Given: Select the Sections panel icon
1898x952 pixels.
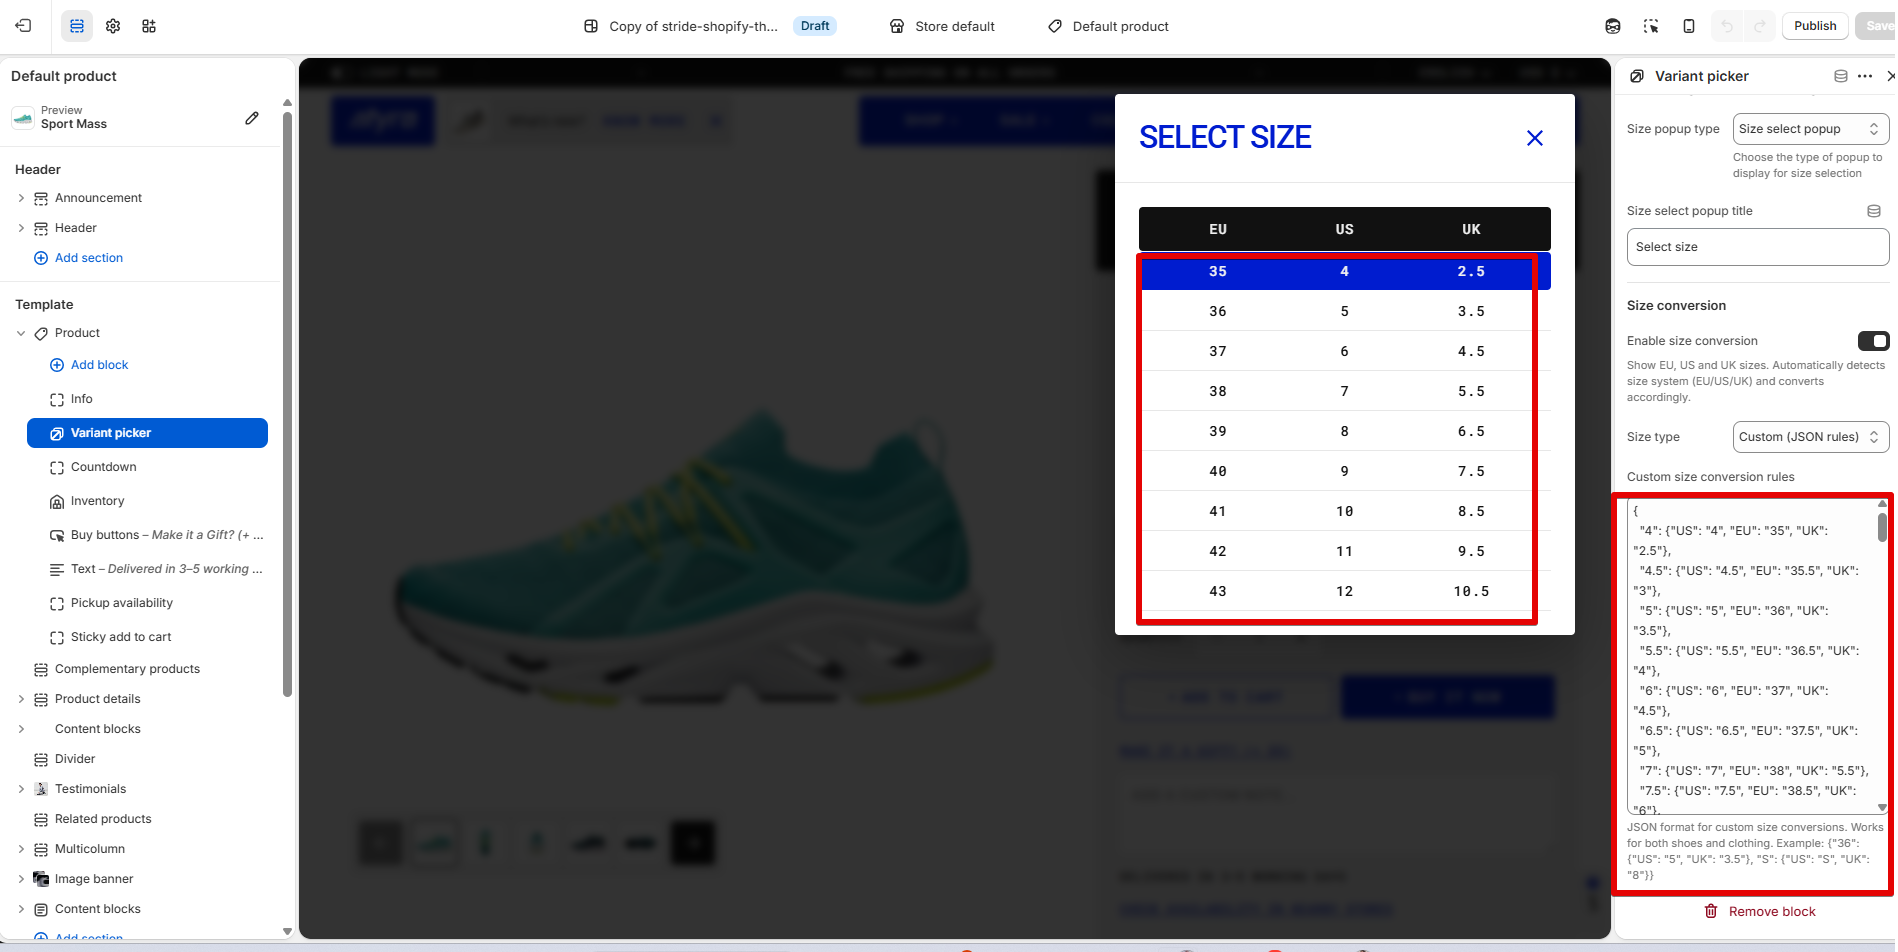Looking at the screenshot, I should [77, 26].
